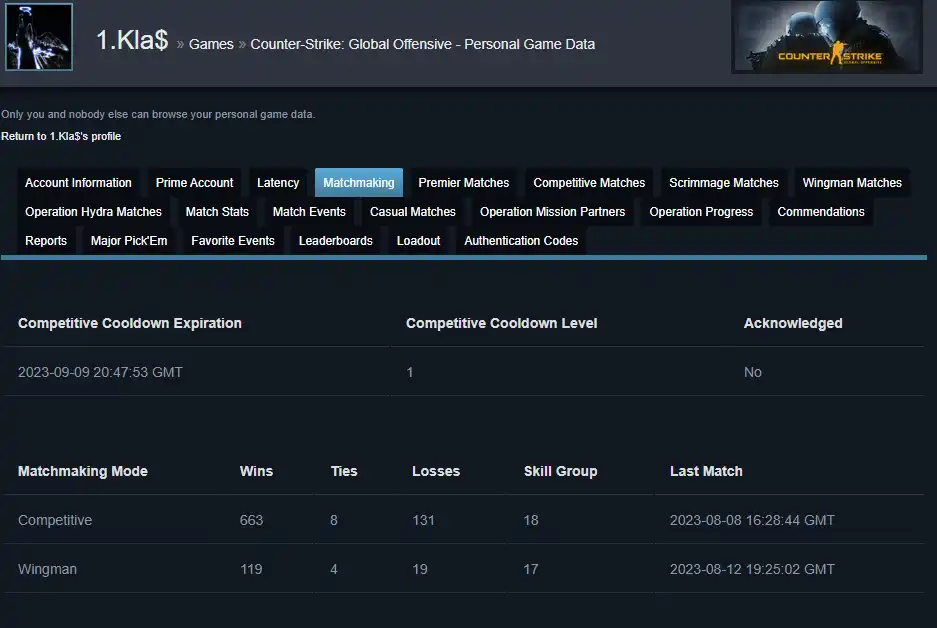View the Premier Matches tab
The width and height of the screenshot is (937, 628).
464,183
